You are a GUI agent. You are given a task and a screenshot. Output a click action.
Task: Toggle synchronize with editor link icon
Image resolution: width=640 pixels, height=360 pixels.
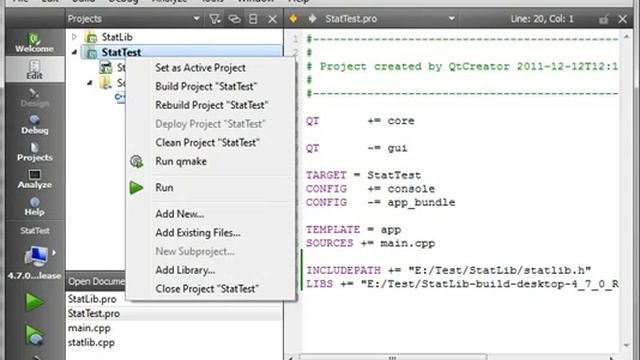[234, 19]
